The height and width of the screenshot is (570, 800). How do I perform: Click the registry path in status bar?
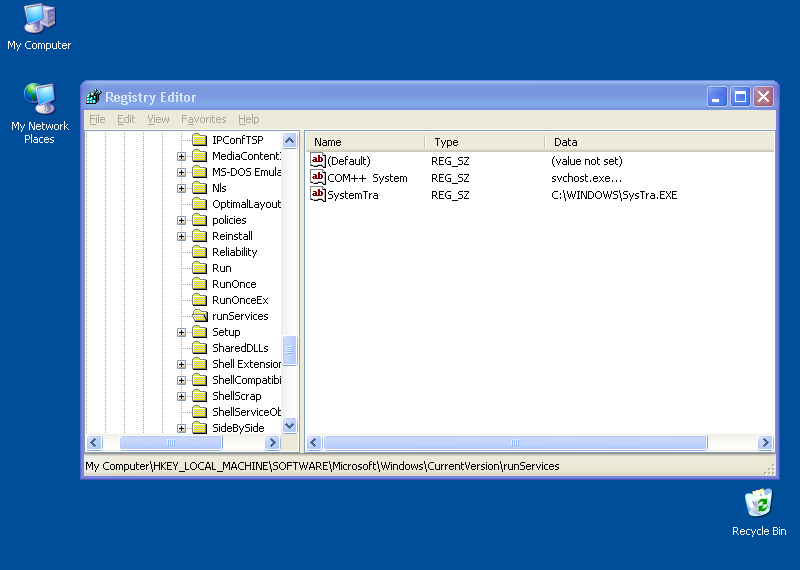tap(322, 466)
